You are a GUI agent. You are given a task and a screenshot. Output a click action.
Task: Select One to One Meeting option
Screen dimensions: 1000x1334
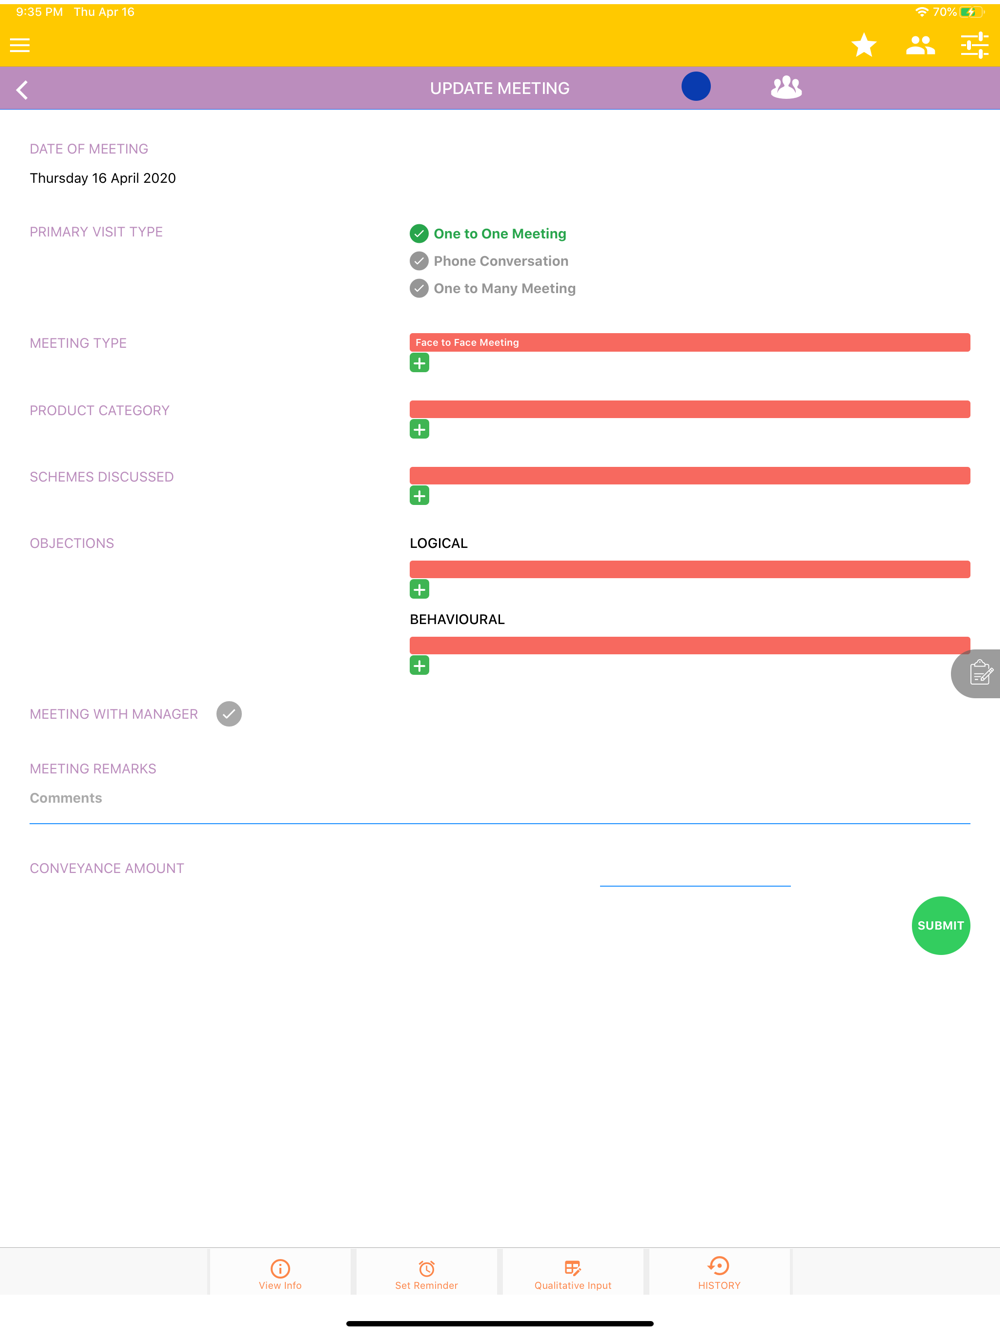[488, 234]
